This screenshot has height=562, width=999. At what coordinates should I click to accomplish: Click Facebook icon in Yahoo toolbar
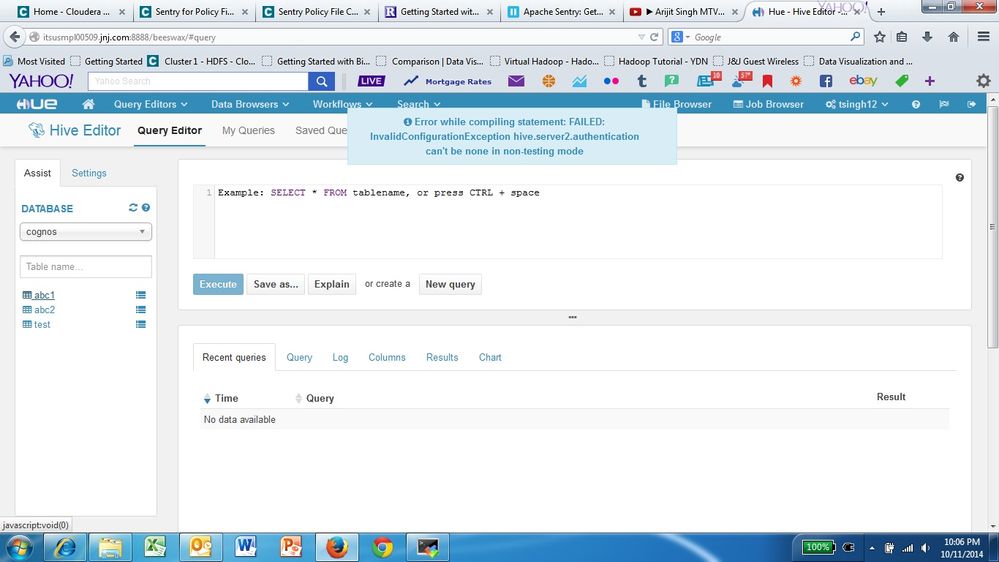point(826,81)
